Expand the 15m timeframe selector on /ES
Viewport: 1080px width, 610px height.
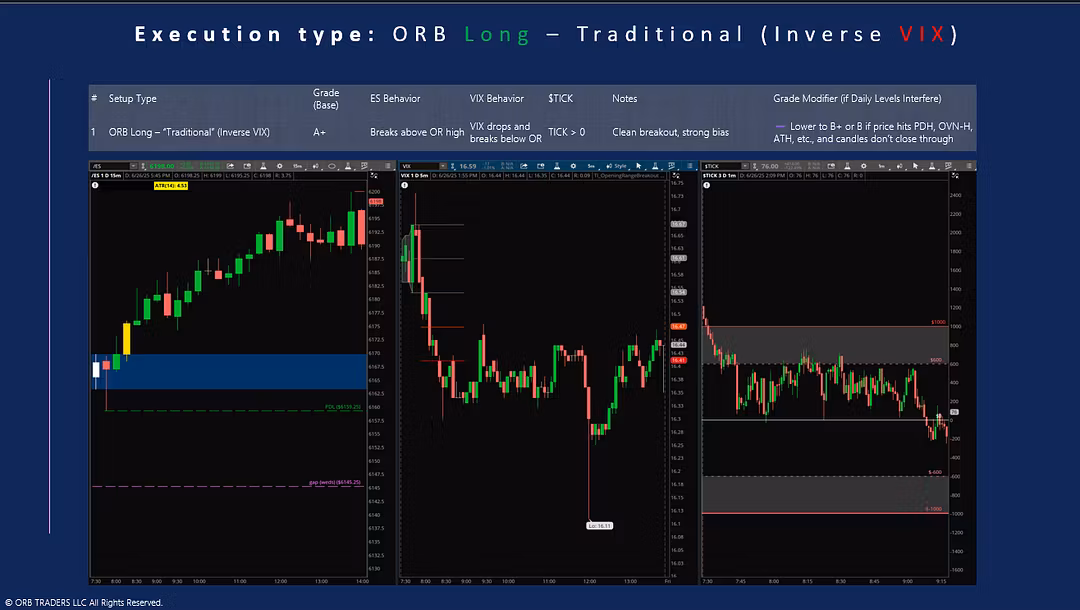(298, 166)
